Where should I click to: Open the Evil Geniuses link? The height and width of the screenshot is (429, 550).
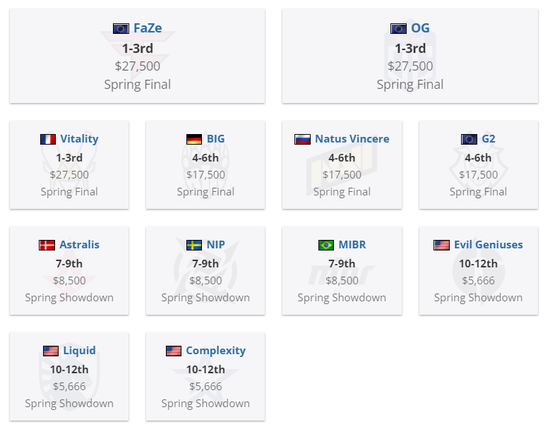488,244
